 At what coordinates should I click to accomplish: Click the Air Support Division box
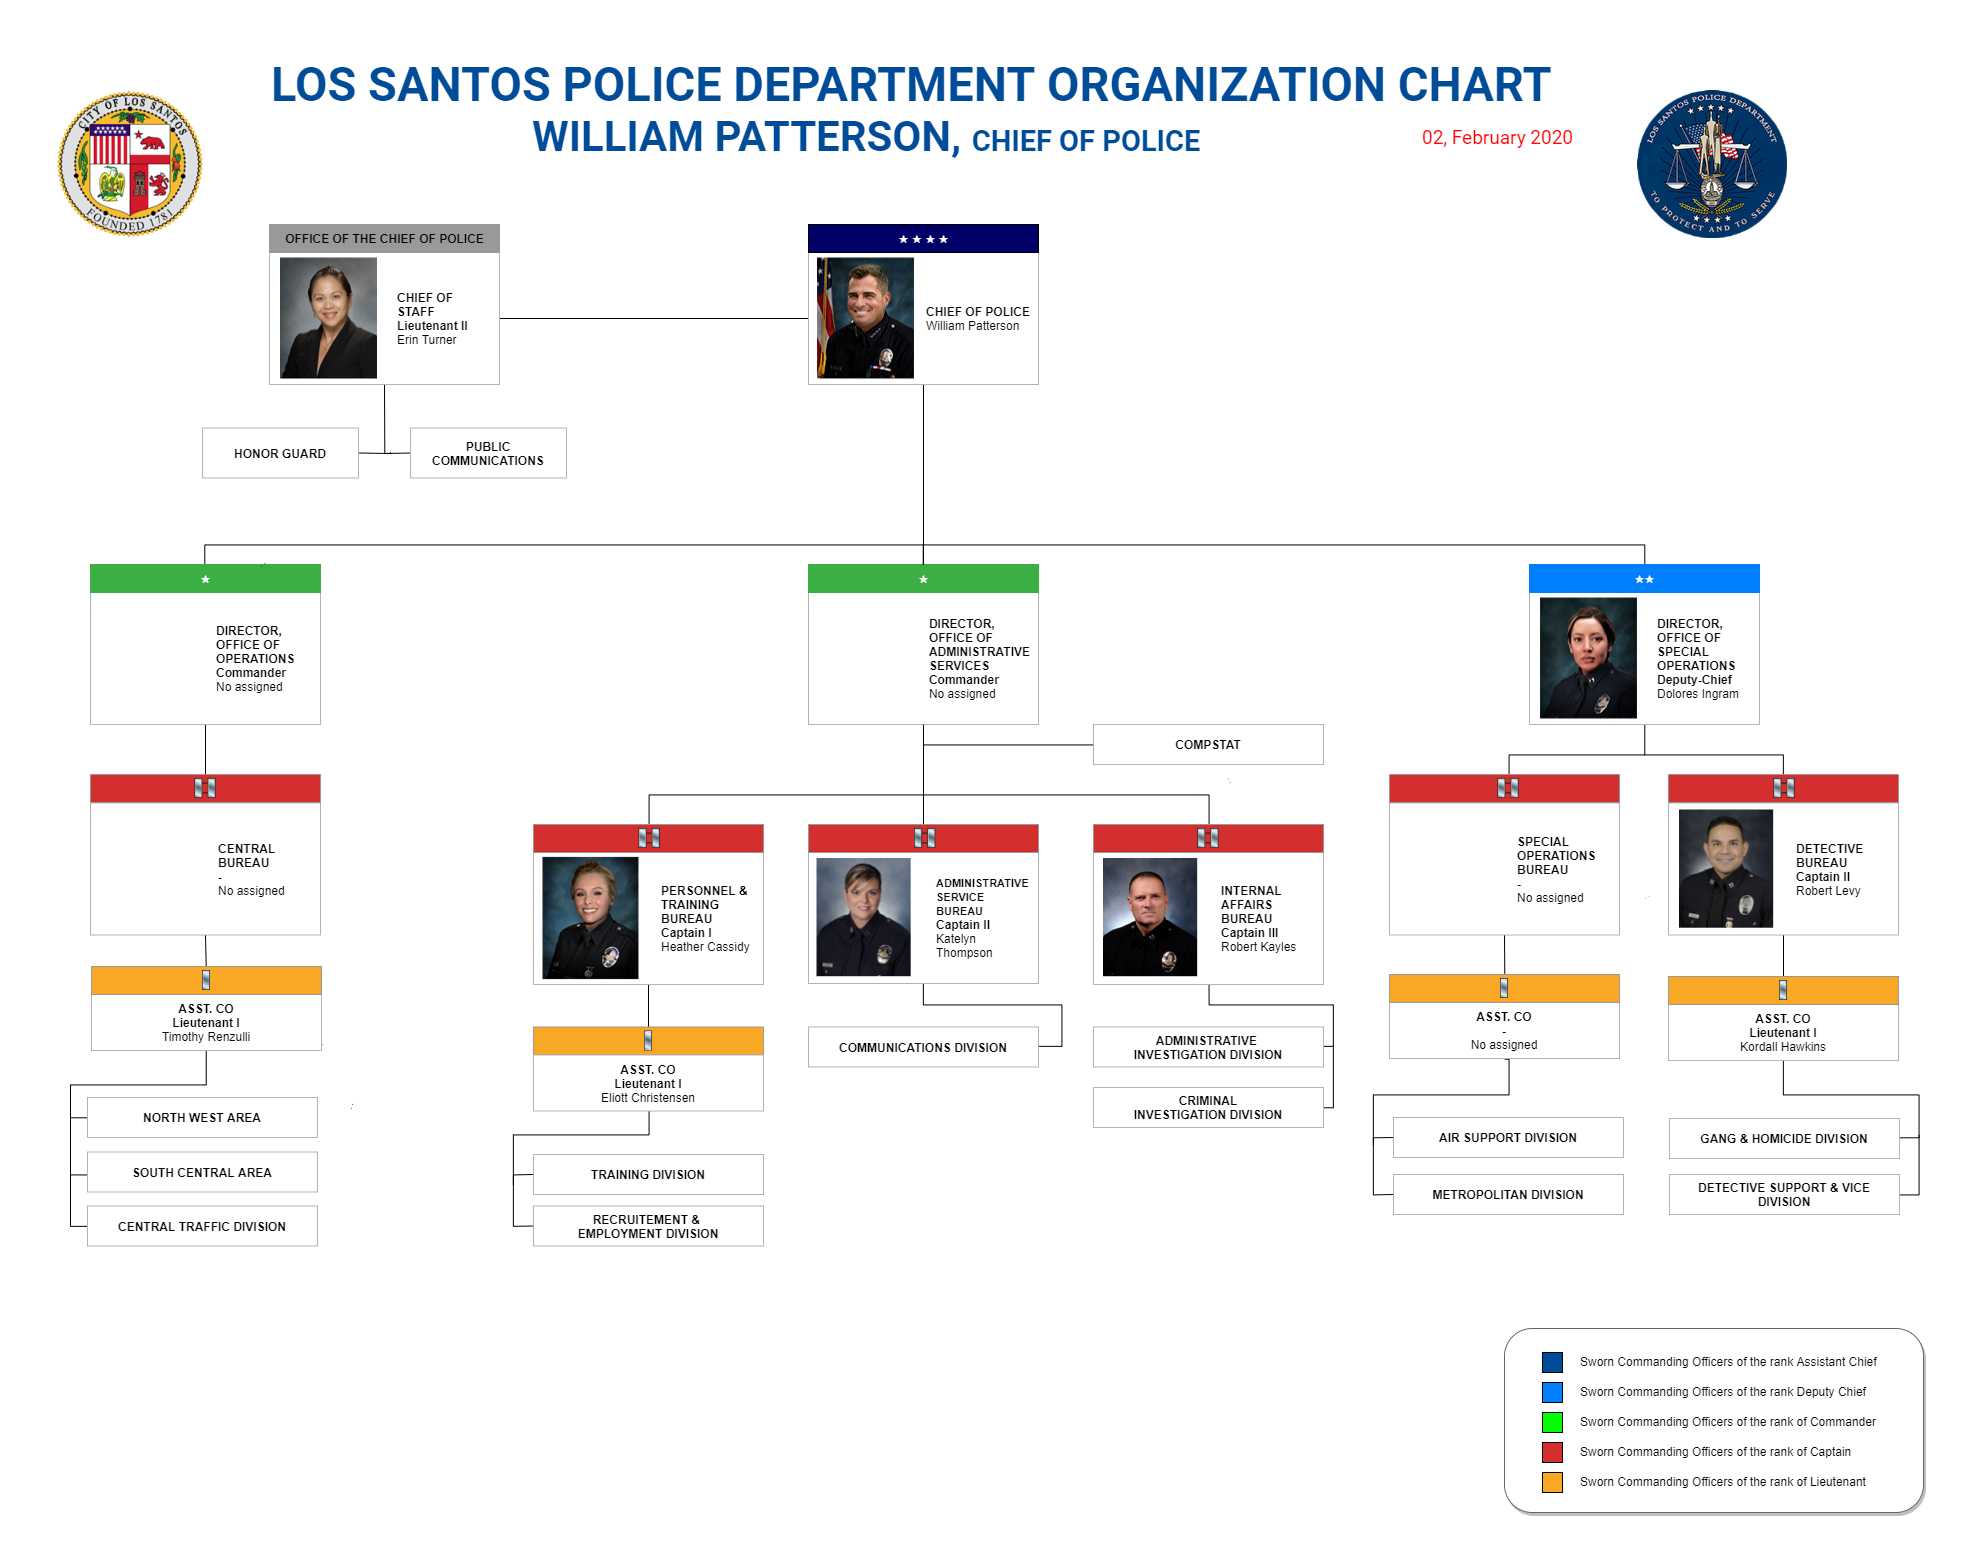click(x=1507, y=1137)
